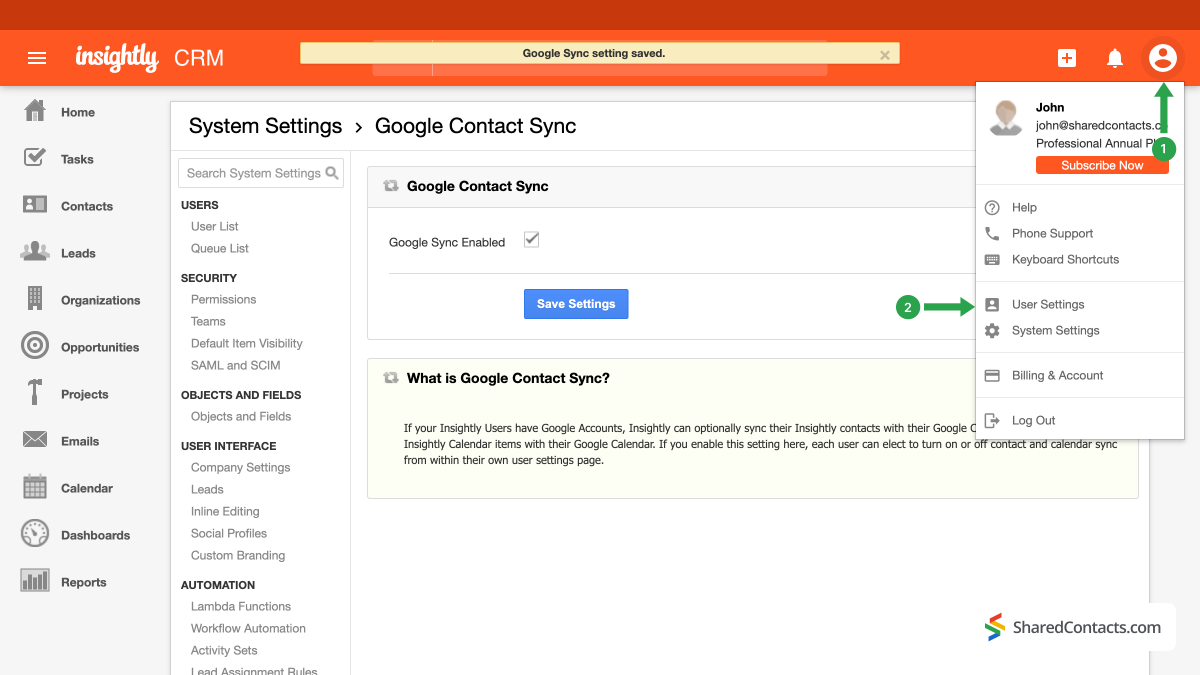Click the search magnifier in System Settings
This screenshot has width=1200, height=675.
point(333,173)
